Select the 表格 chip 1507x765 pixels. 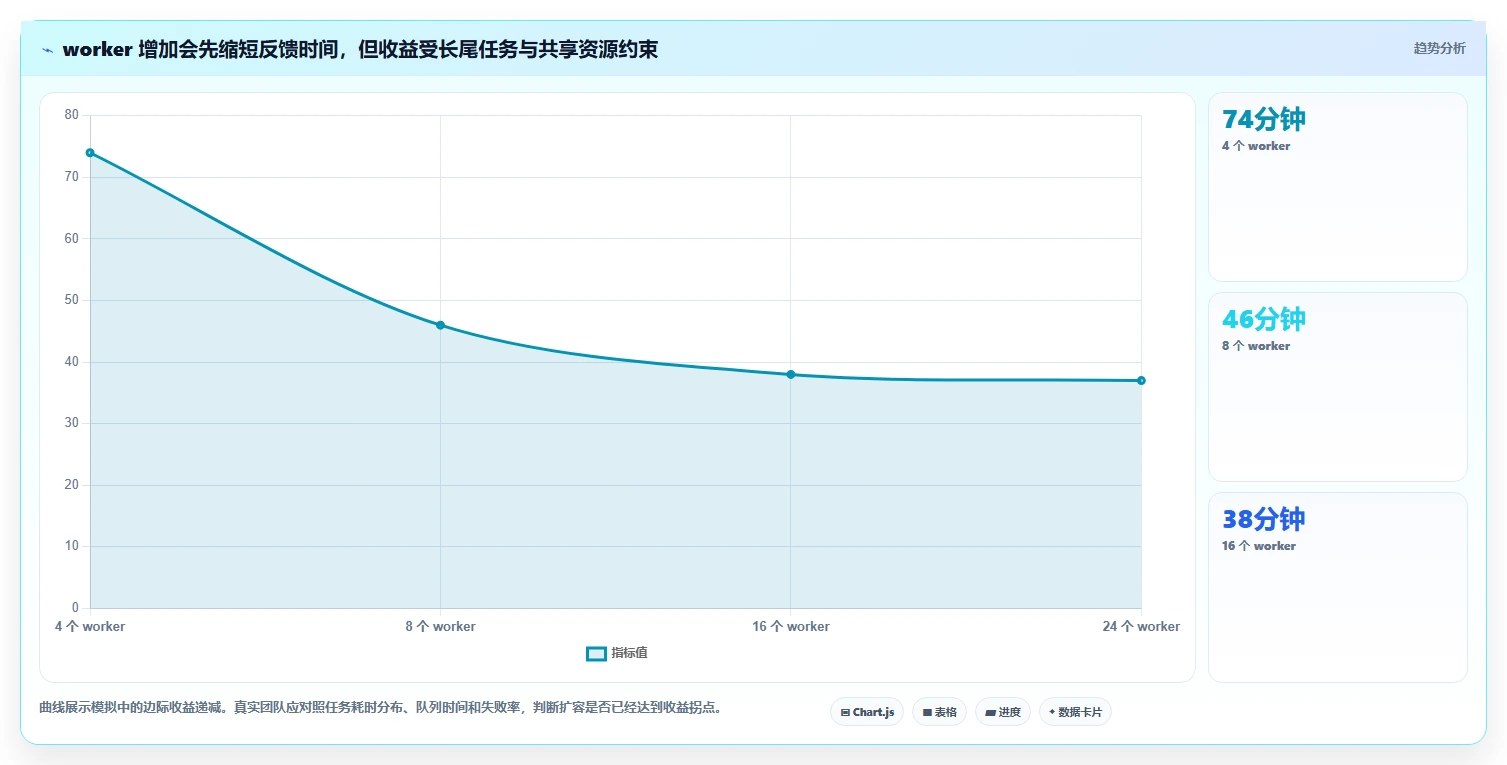click(939, 712)
